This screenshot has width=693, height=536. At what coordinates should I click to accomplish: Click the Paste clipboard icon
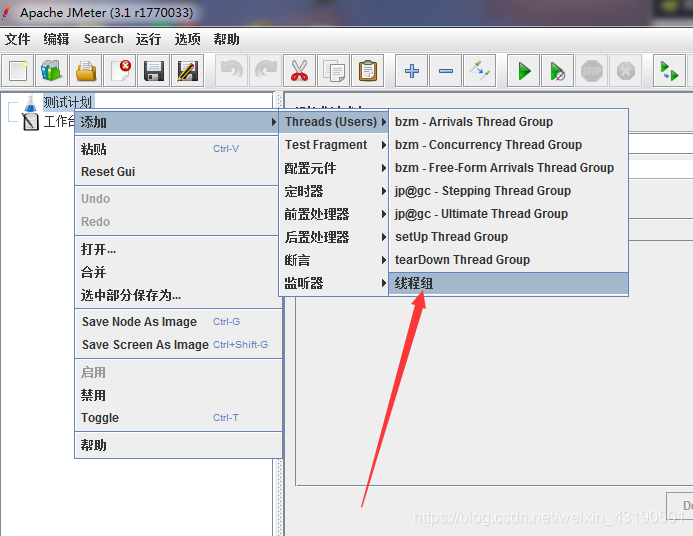click(368, 71)
